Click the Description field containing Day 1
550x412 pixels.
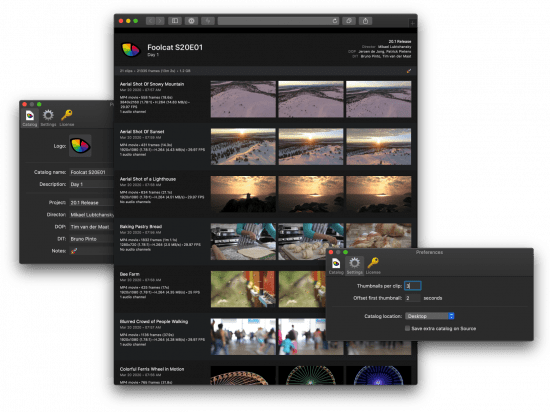92,184
